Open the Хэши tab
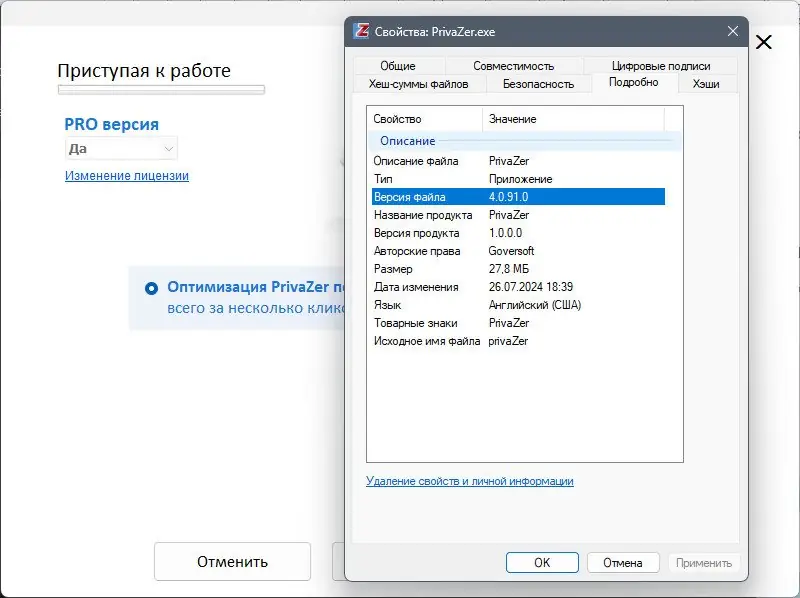This screenshot has width=800, height=598. pyautogui.click(x=706, y=84)
